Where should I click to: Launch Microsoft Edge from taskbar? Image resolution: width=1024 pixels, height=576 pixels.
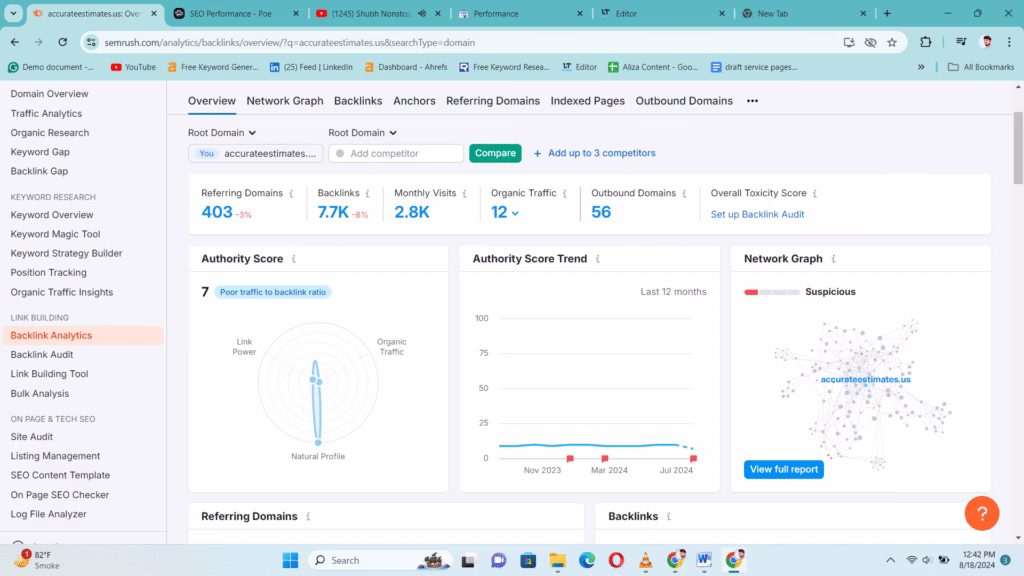click(x=586, y=560)
